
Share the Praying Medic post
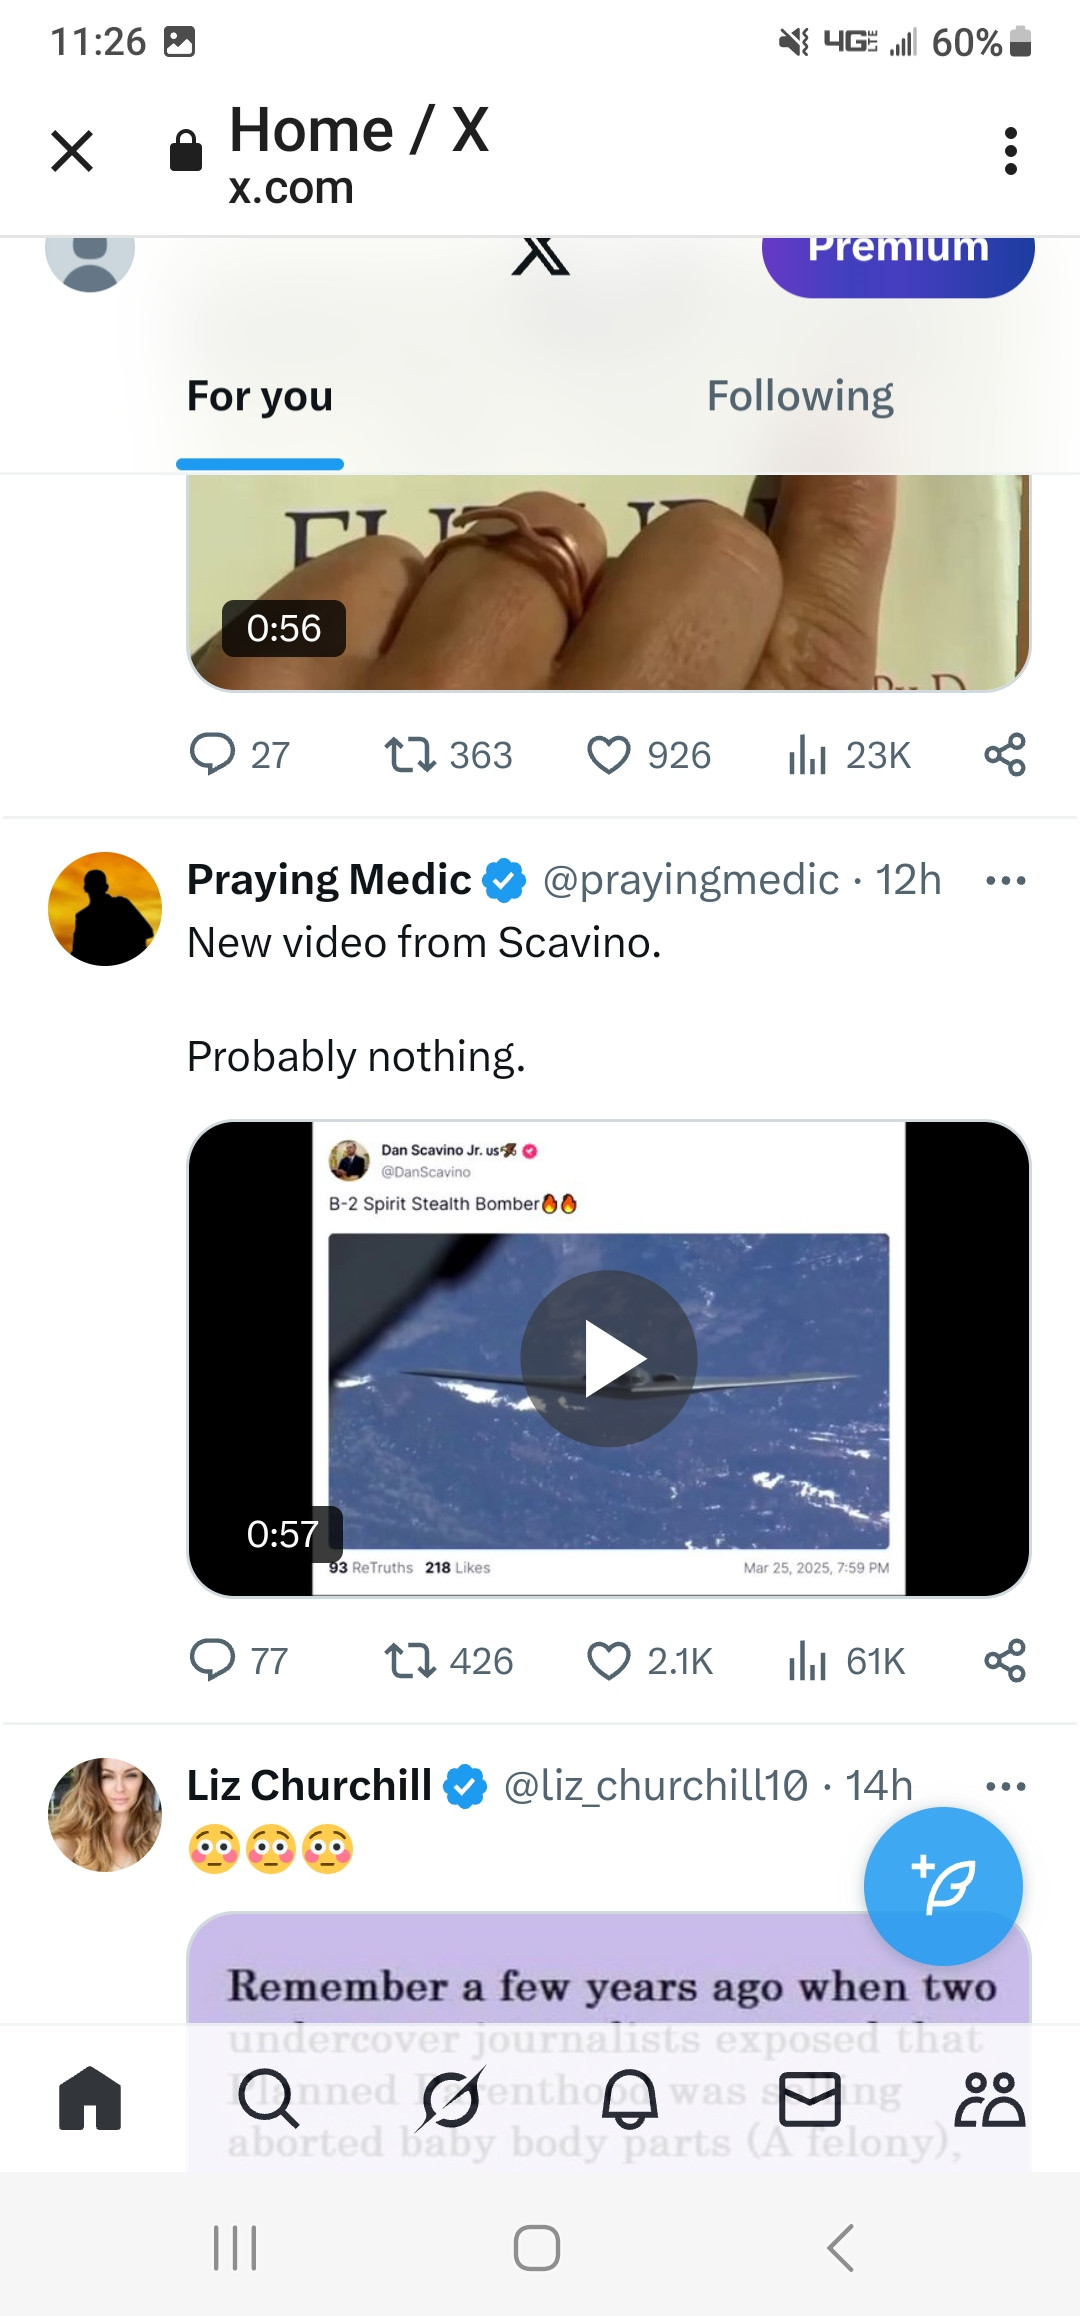[x=1005, y=1661]
